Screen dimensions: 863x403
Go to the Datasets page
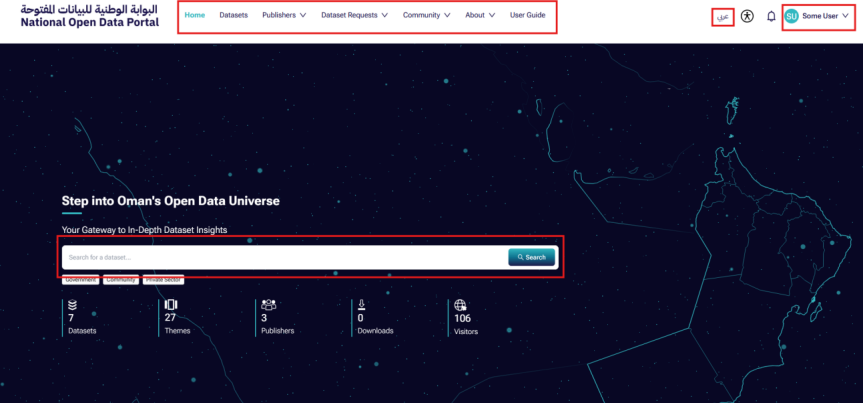point(233,15)
